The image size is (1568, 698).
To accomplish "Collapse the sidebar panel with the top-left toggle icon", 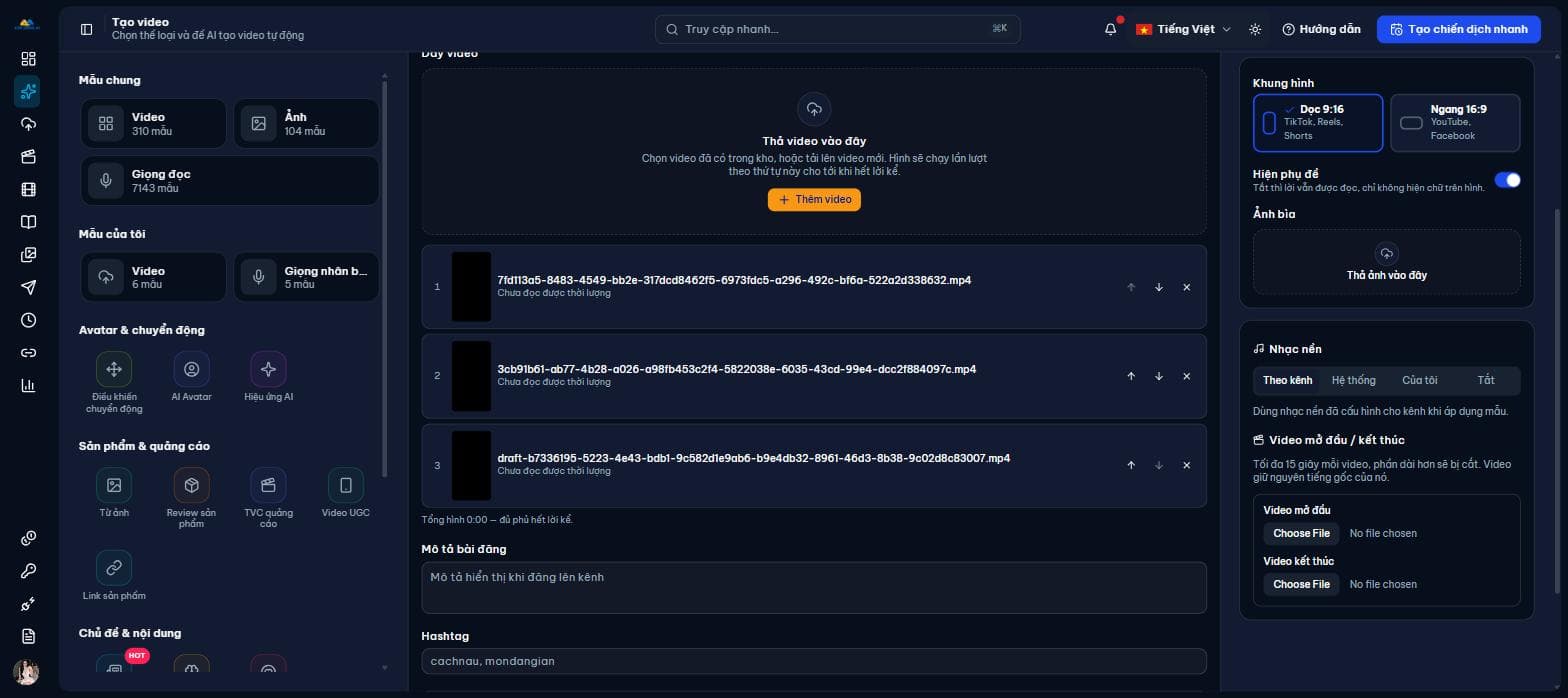I will [x=87, y=29].
